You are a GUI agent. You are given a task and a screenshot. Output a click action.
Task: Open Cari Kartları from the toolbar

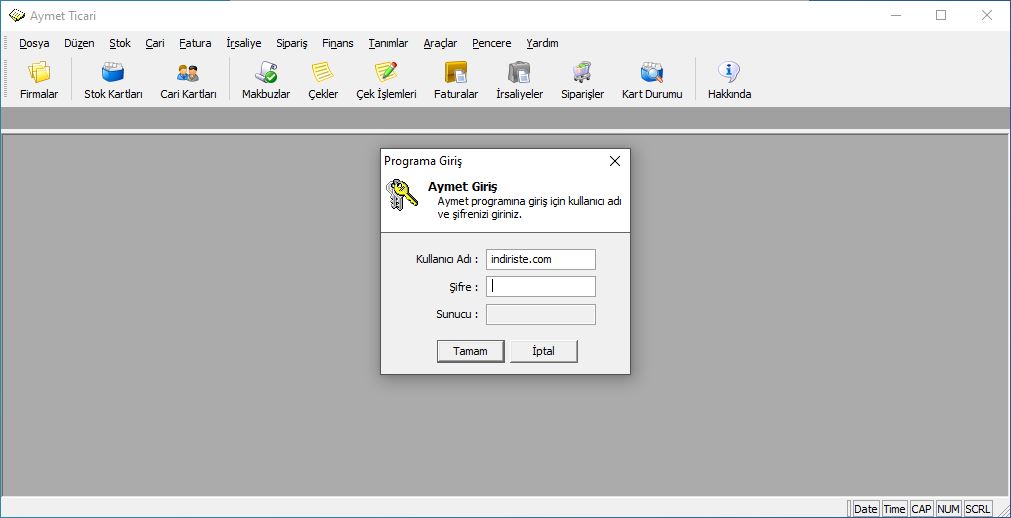tap(188, 80)
